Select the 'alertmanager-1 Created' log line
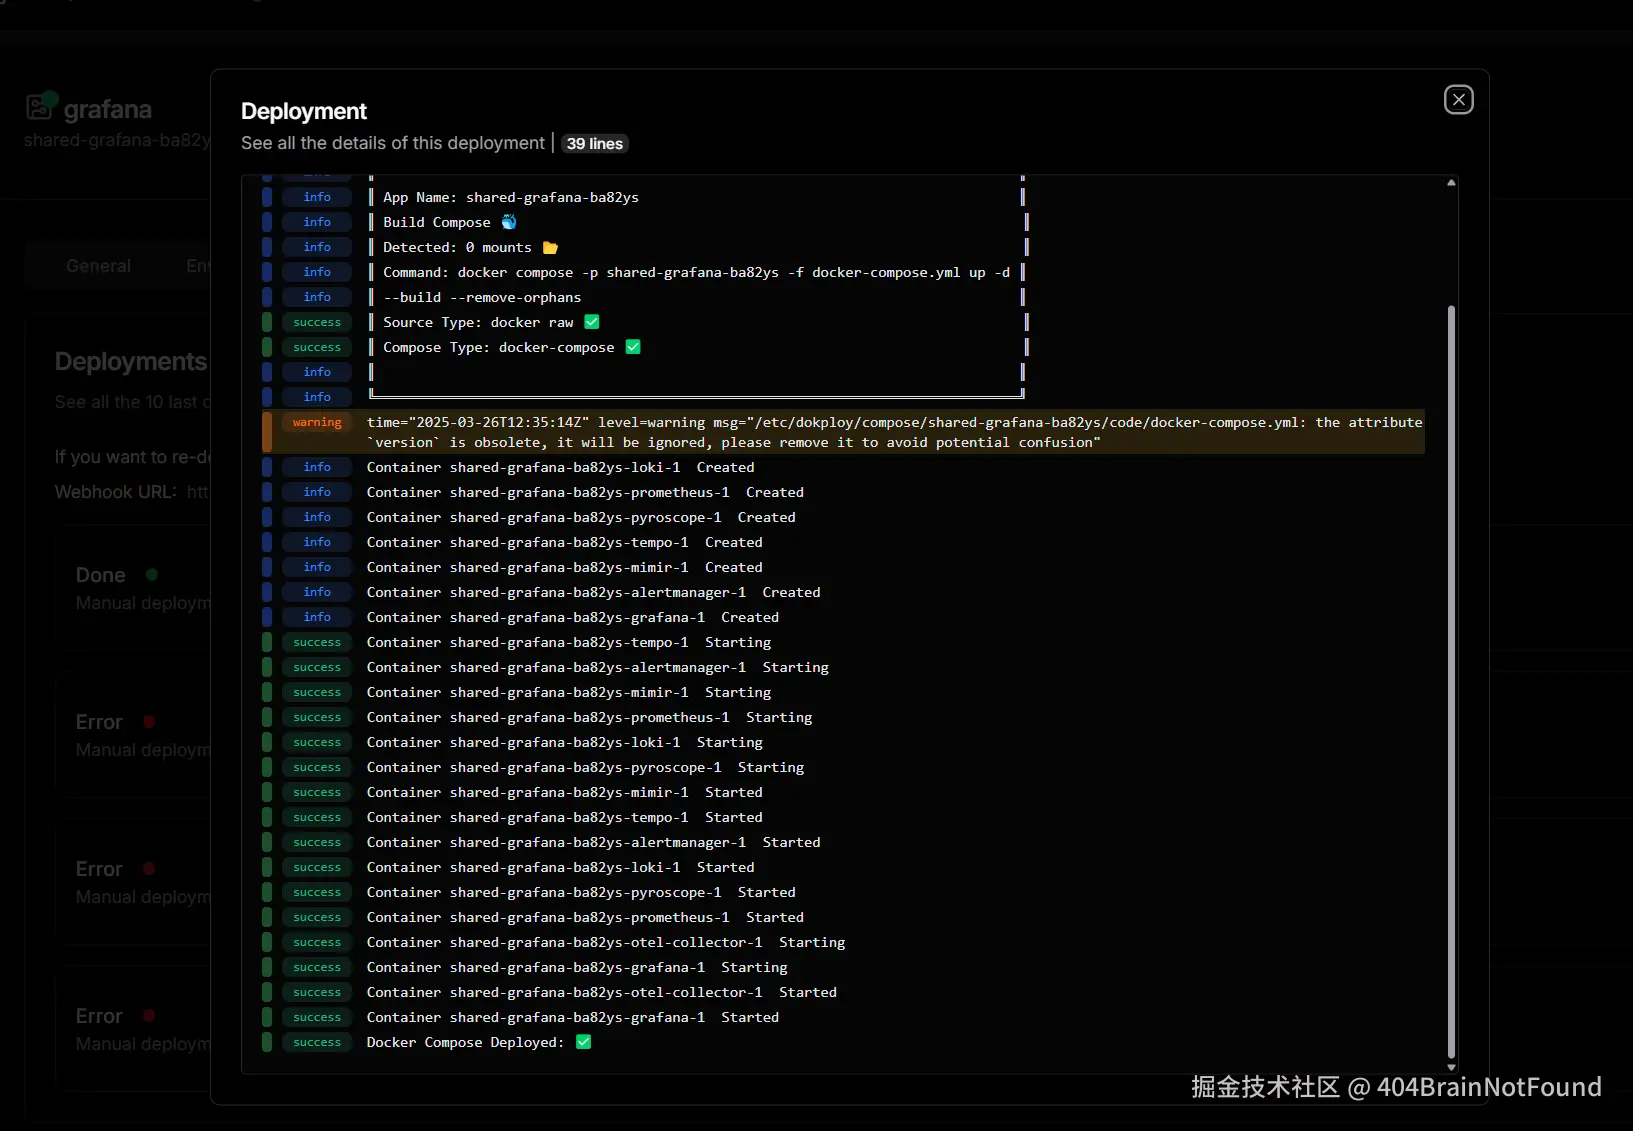 pos(594,592)
